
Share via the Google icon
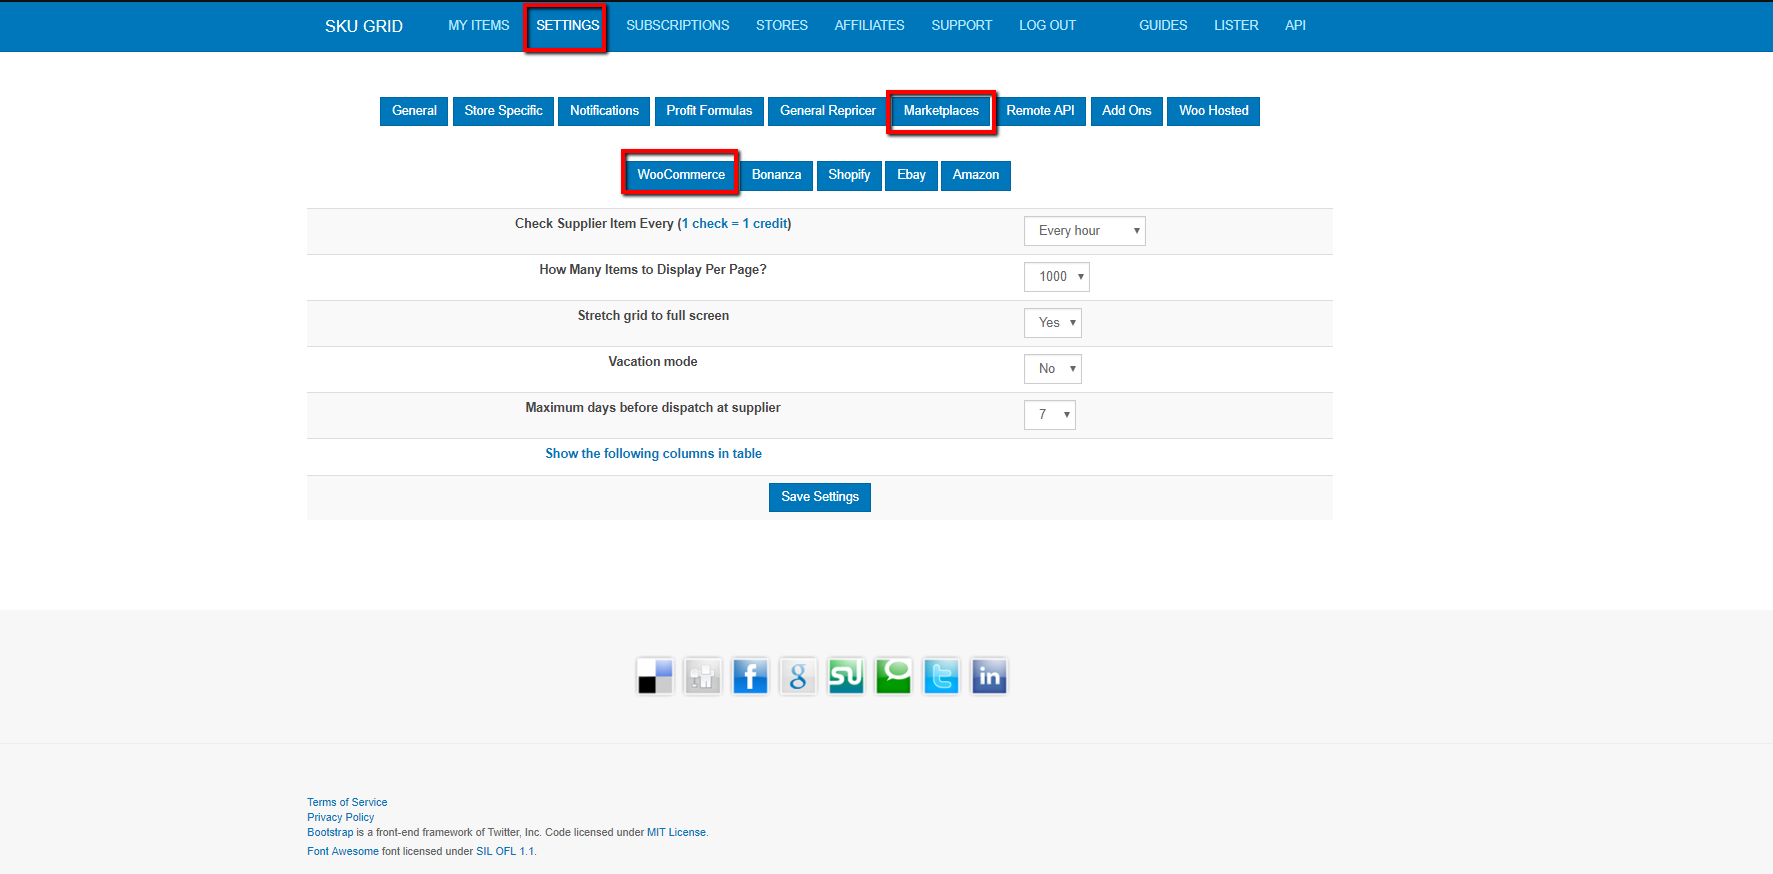click(798, 677)
